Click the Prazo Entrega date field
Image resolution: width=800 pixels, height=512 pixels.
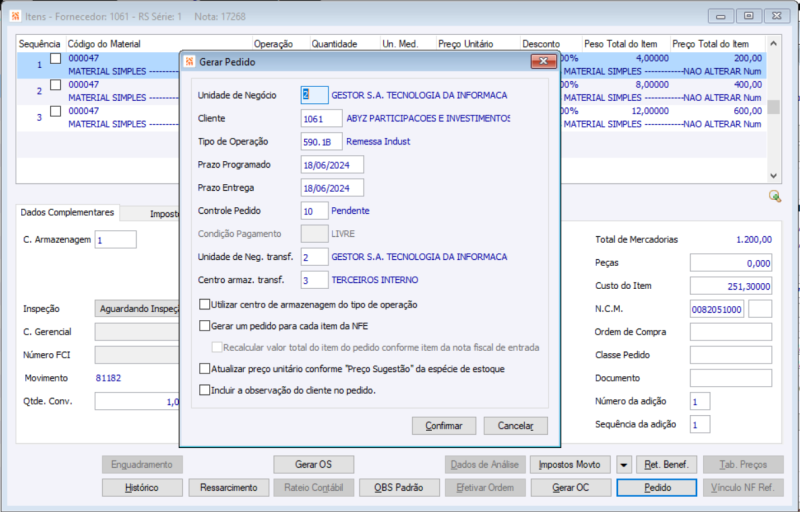click(x=332, y=188)
